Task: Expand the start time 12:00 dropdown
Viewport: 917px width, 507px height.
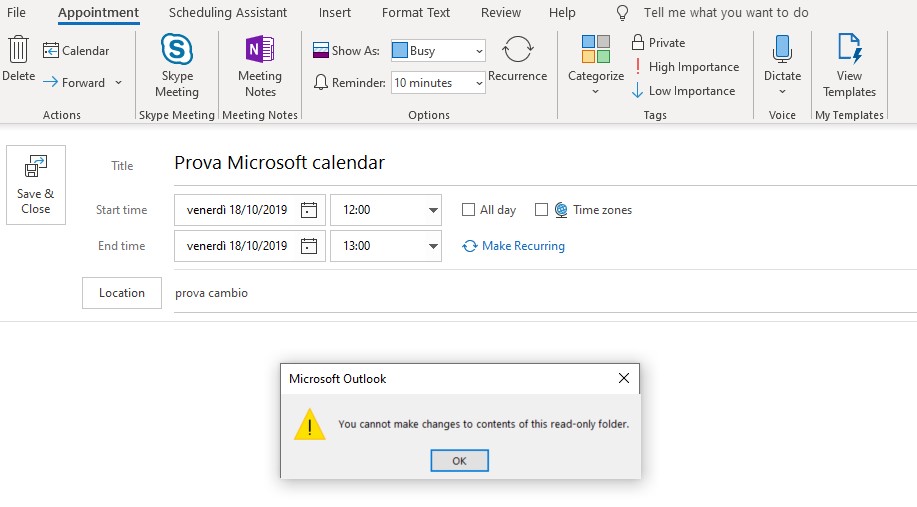Action: (433, 211)
